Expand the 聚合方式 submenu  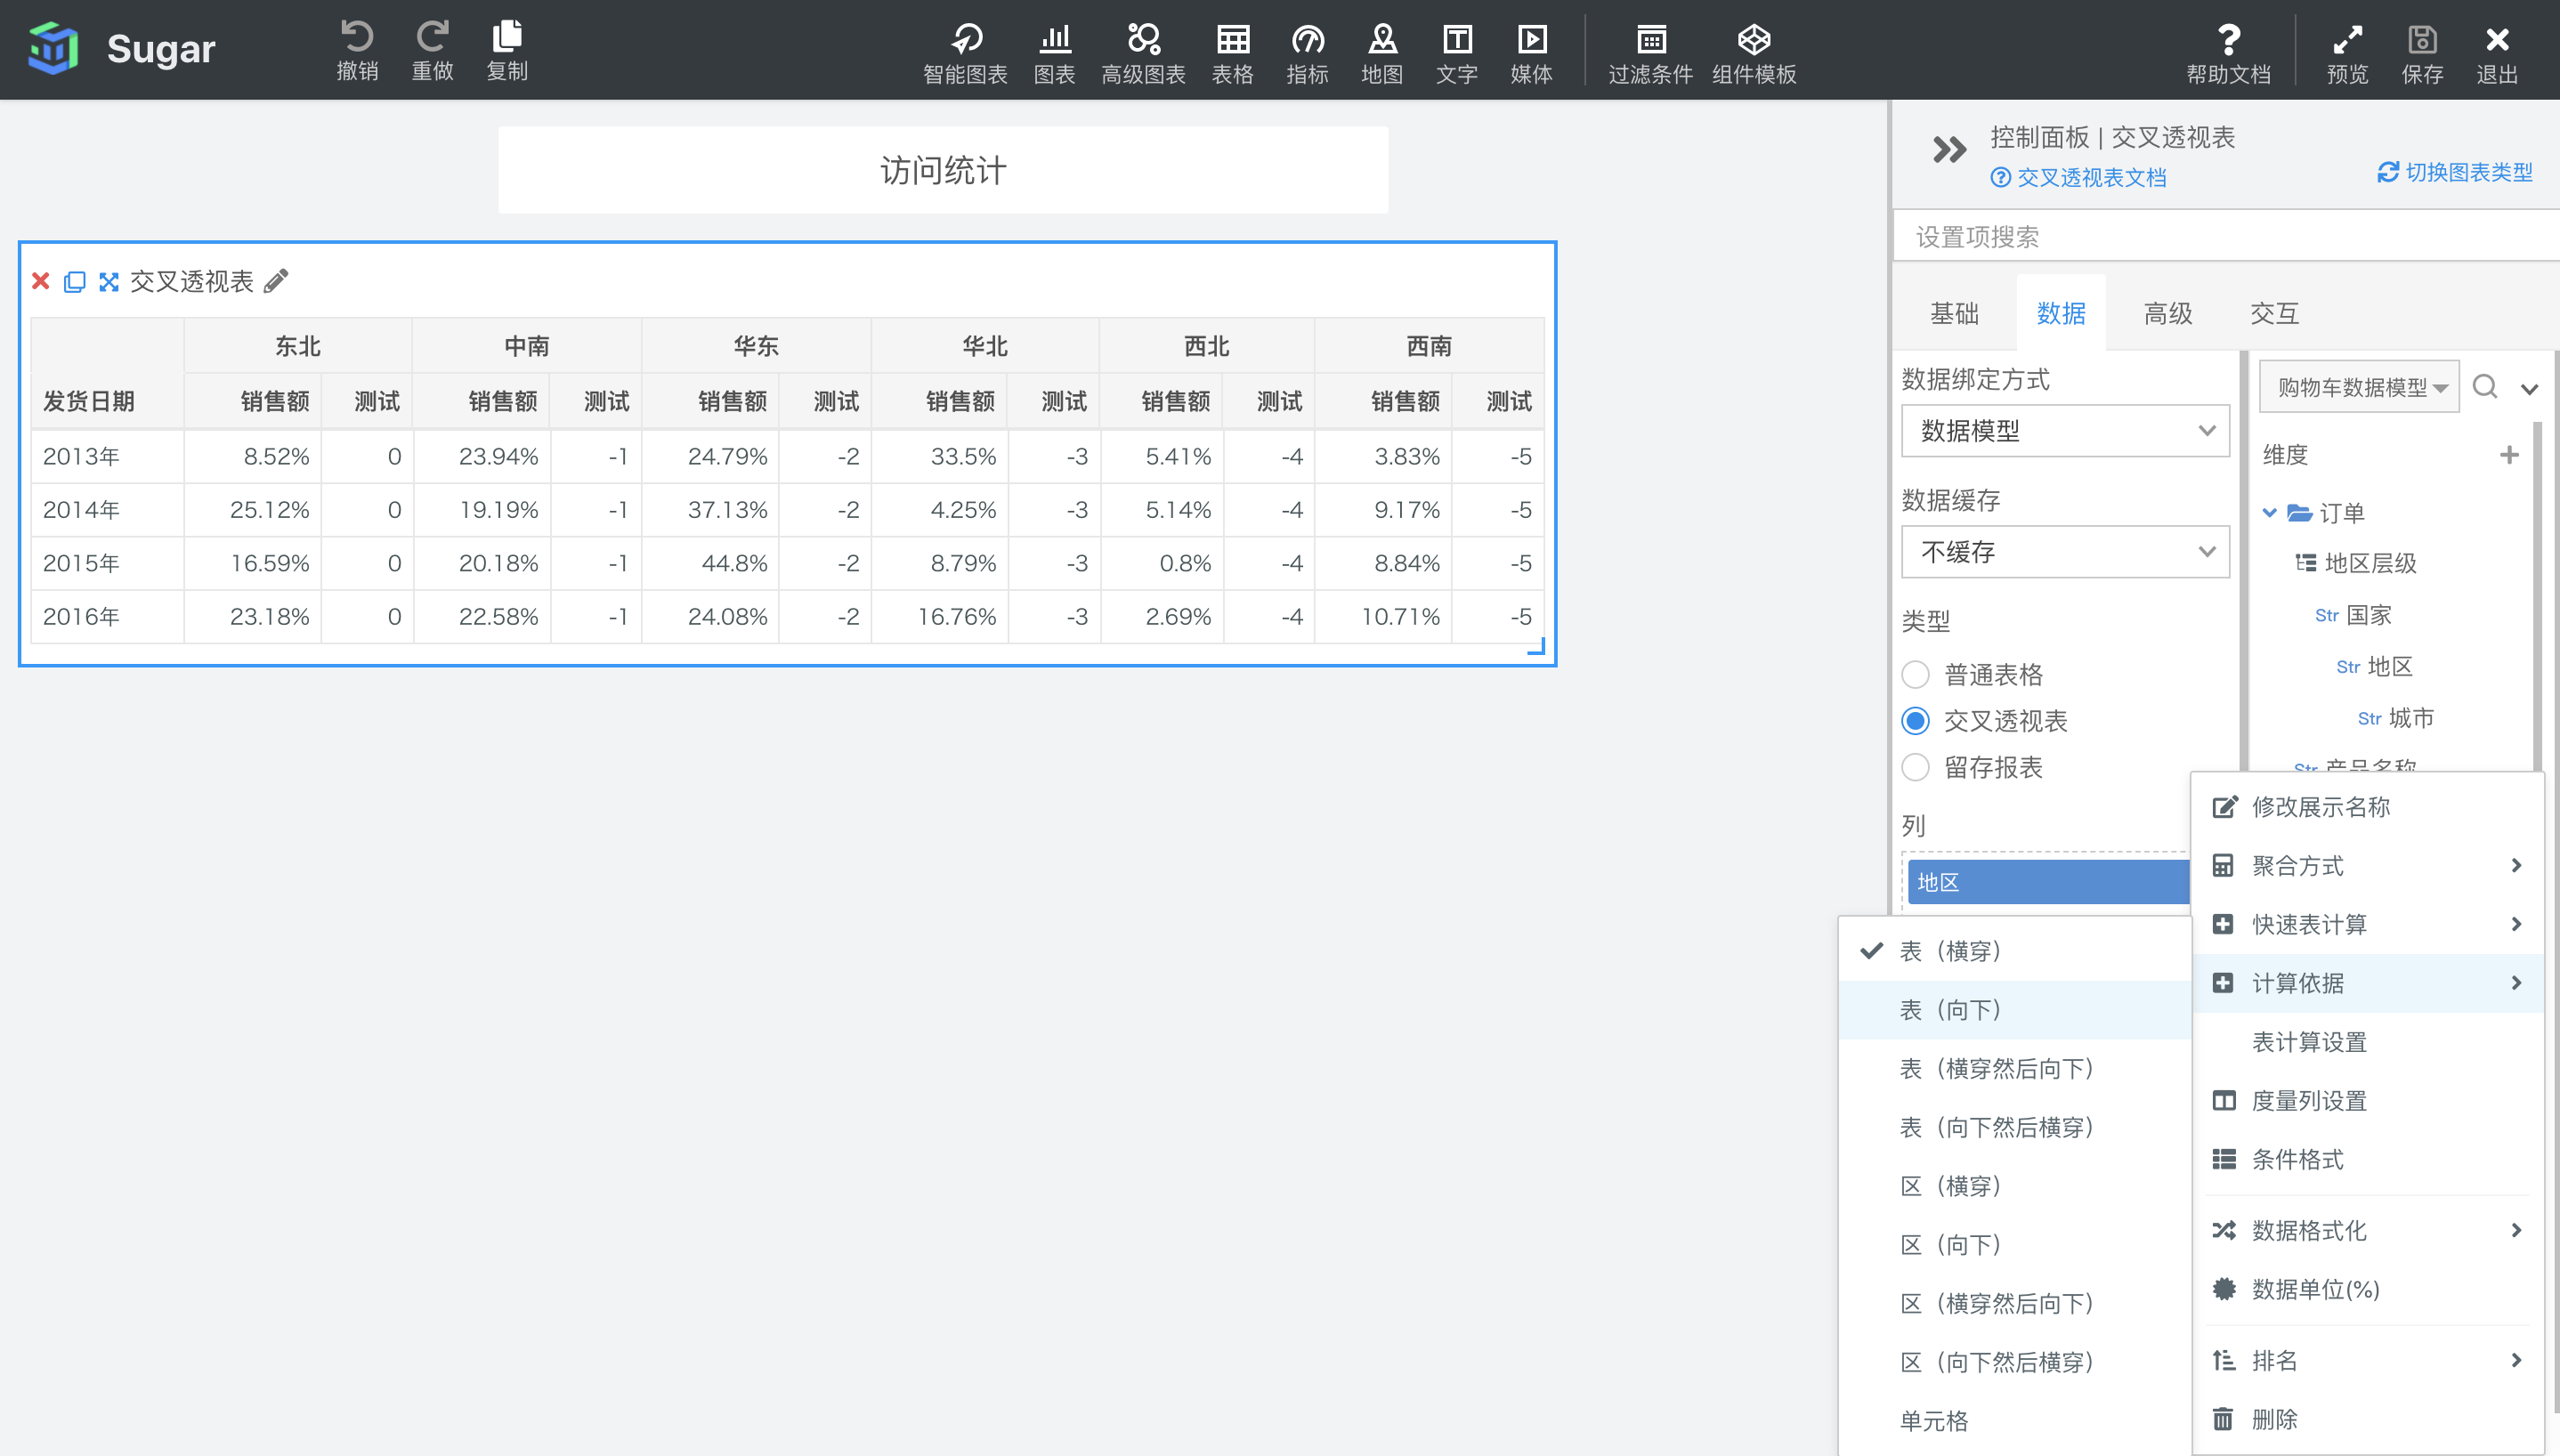click(x=2367, y=866)
